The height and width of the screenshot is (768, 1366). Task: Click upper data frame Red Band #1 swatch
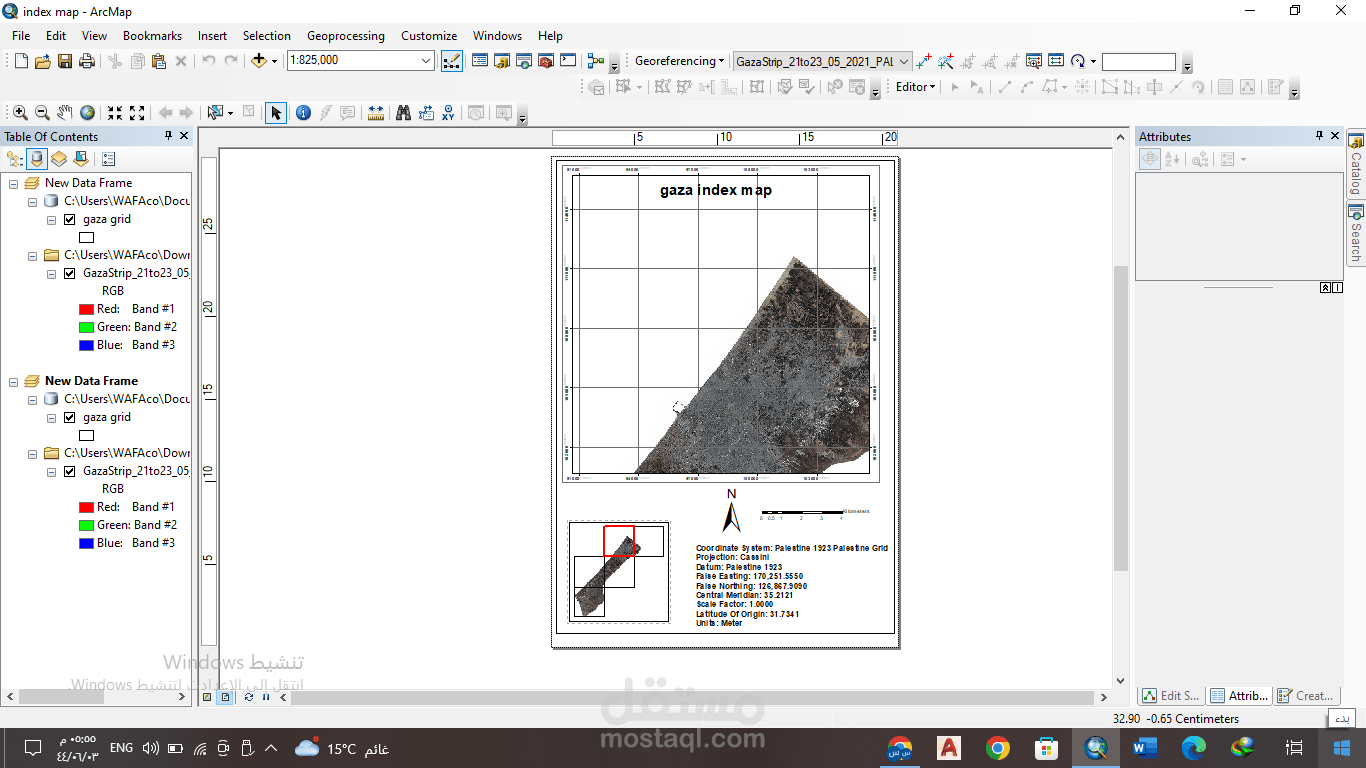tap(86, 309)
